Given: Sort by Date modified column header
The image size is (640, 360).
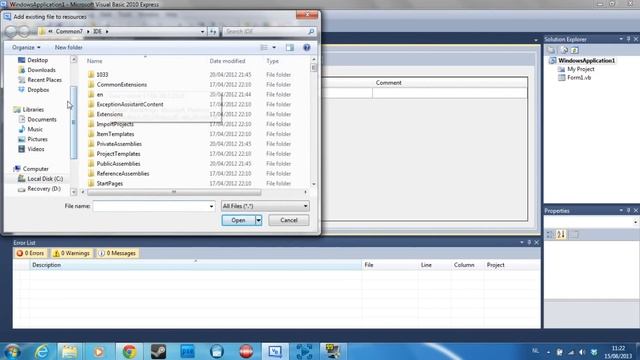Looking at the screenshot, I should (x=227, y=61).
